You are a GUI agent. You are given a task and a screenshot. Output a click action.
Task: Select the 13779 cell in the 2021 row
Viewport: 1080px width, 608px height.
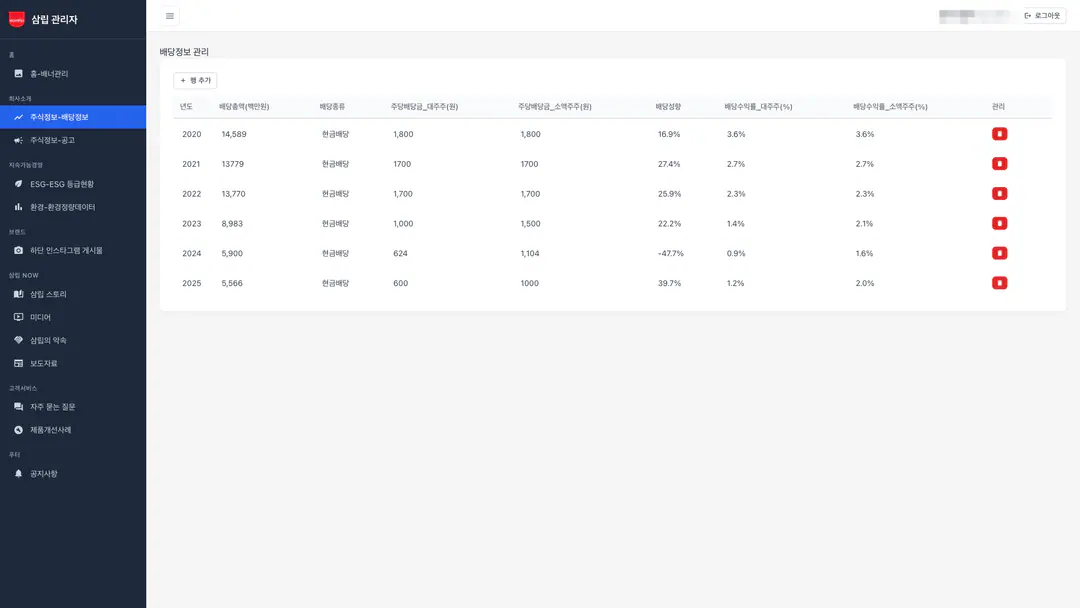(233, 164)
